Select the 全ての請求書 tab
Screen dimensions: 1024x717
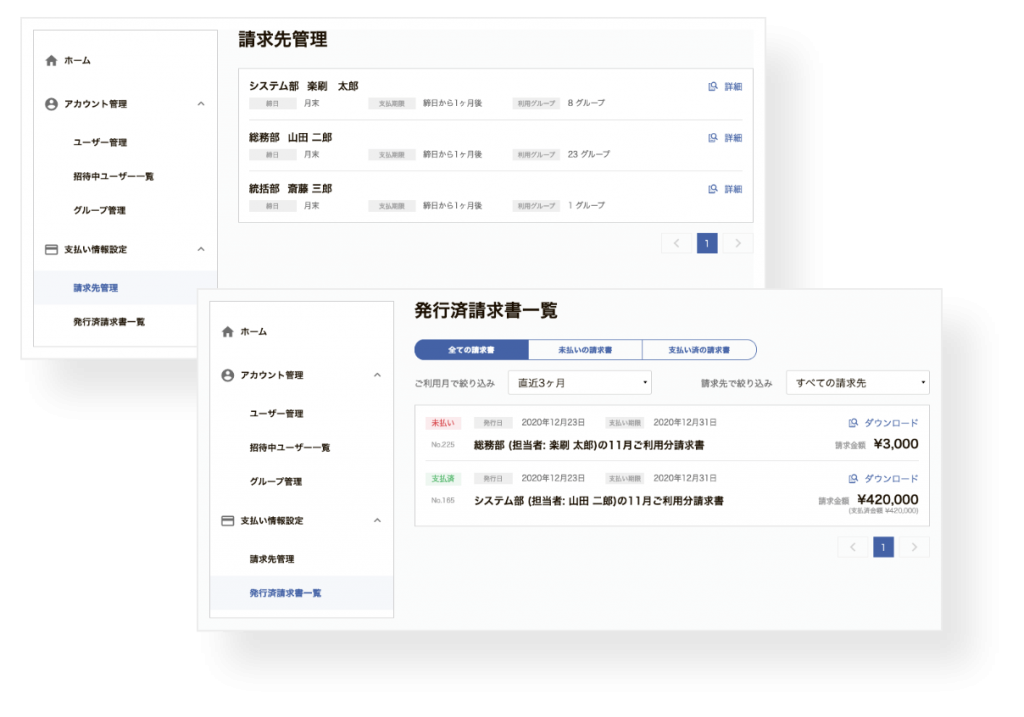(471, 350)
